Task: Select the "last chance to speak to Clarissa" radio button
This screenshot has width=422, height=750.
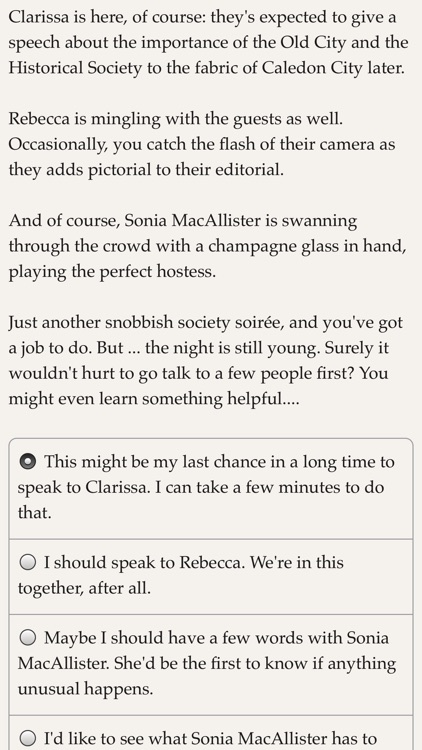Action: coord(28,462)
